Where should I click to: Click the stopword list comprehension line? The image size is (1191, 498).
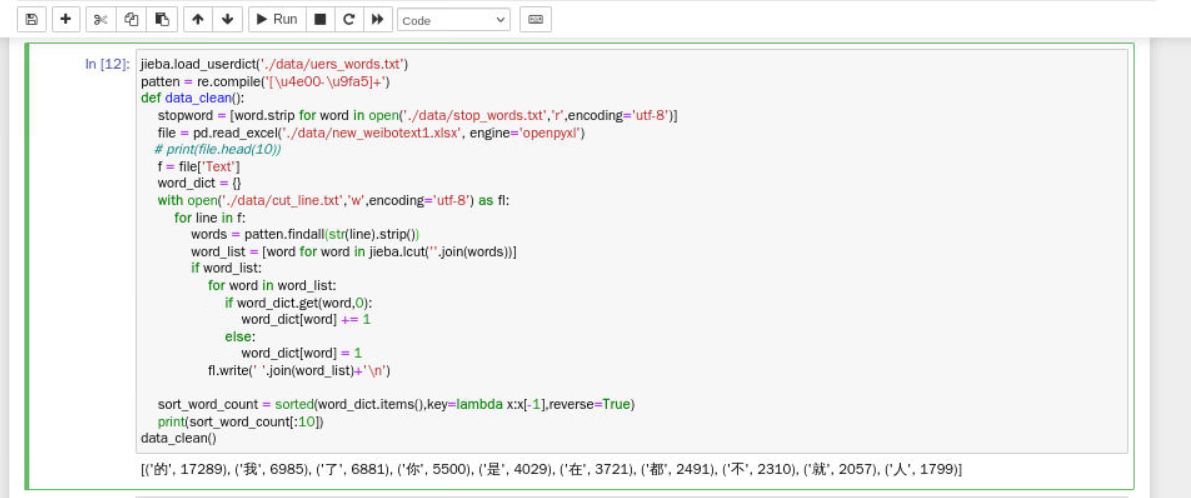click(x=417, y=115)
